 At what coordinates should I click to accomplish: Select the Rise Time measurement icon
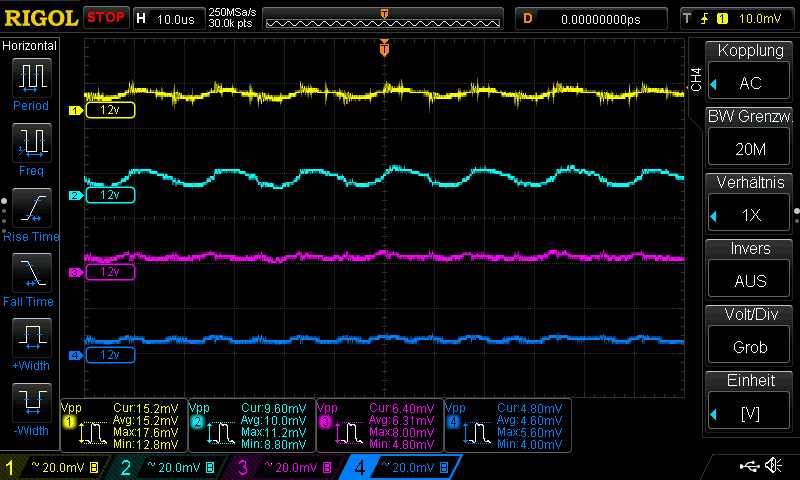tap(32, 208)
